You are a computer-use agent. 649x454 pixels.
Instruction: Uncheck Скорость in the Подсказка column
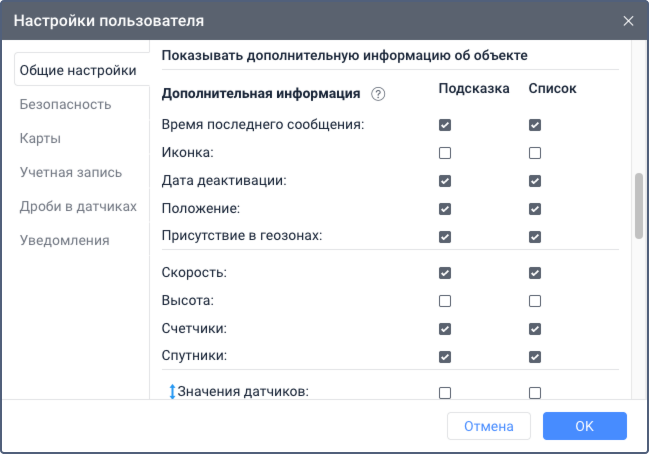pos(445,273)
